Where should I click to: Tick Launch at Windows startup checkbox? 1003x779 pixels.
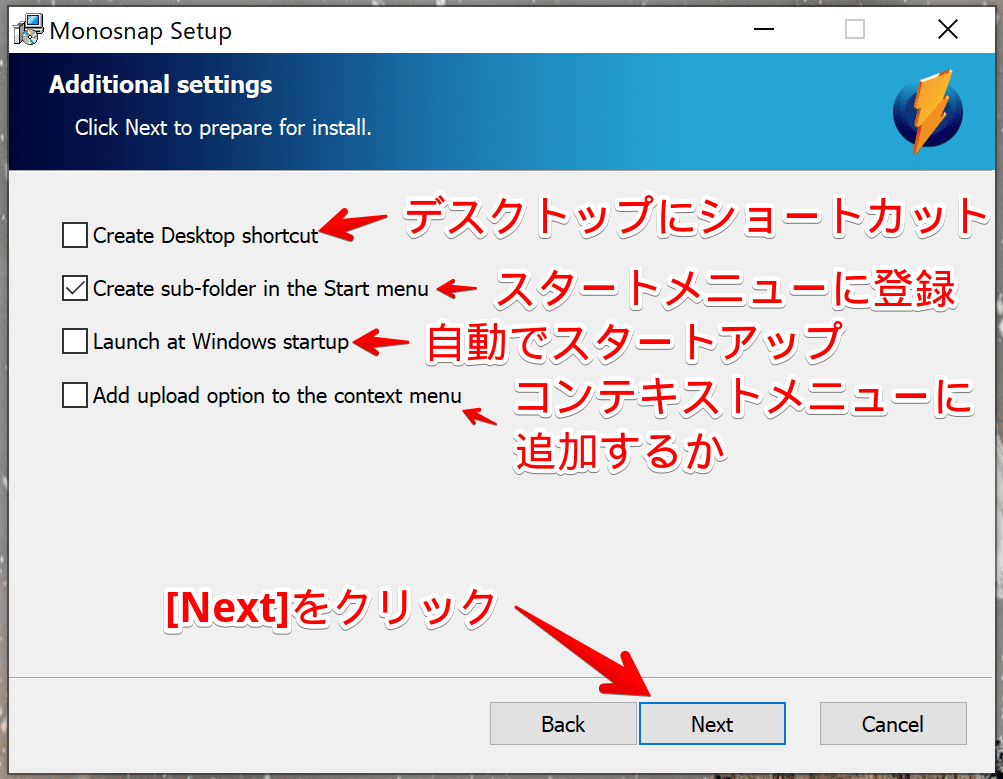(x=75, y=341)
